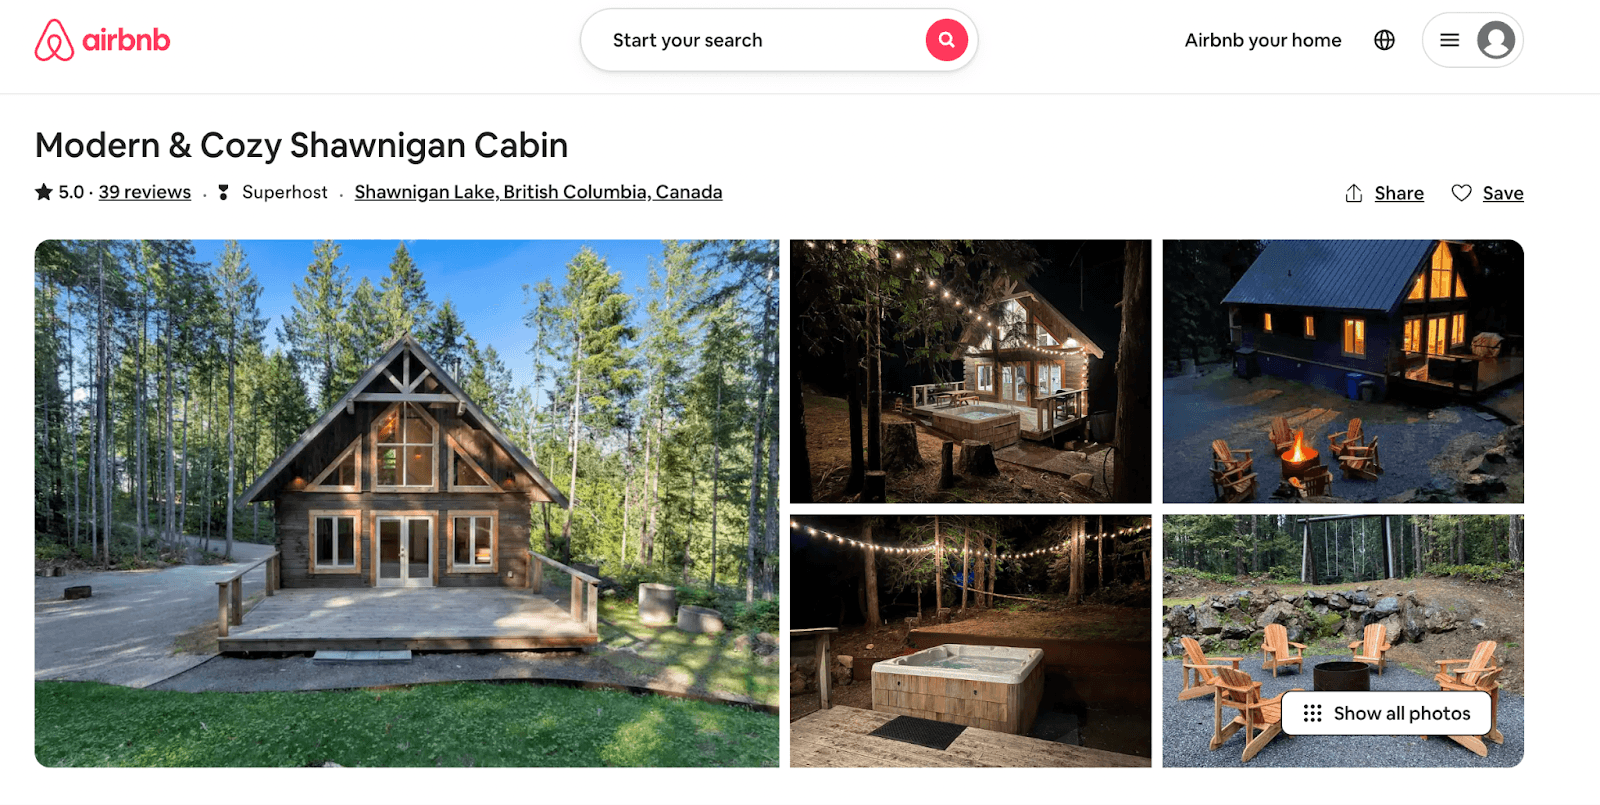
Task: Click the heart save icon
Action: [1461, 193]
